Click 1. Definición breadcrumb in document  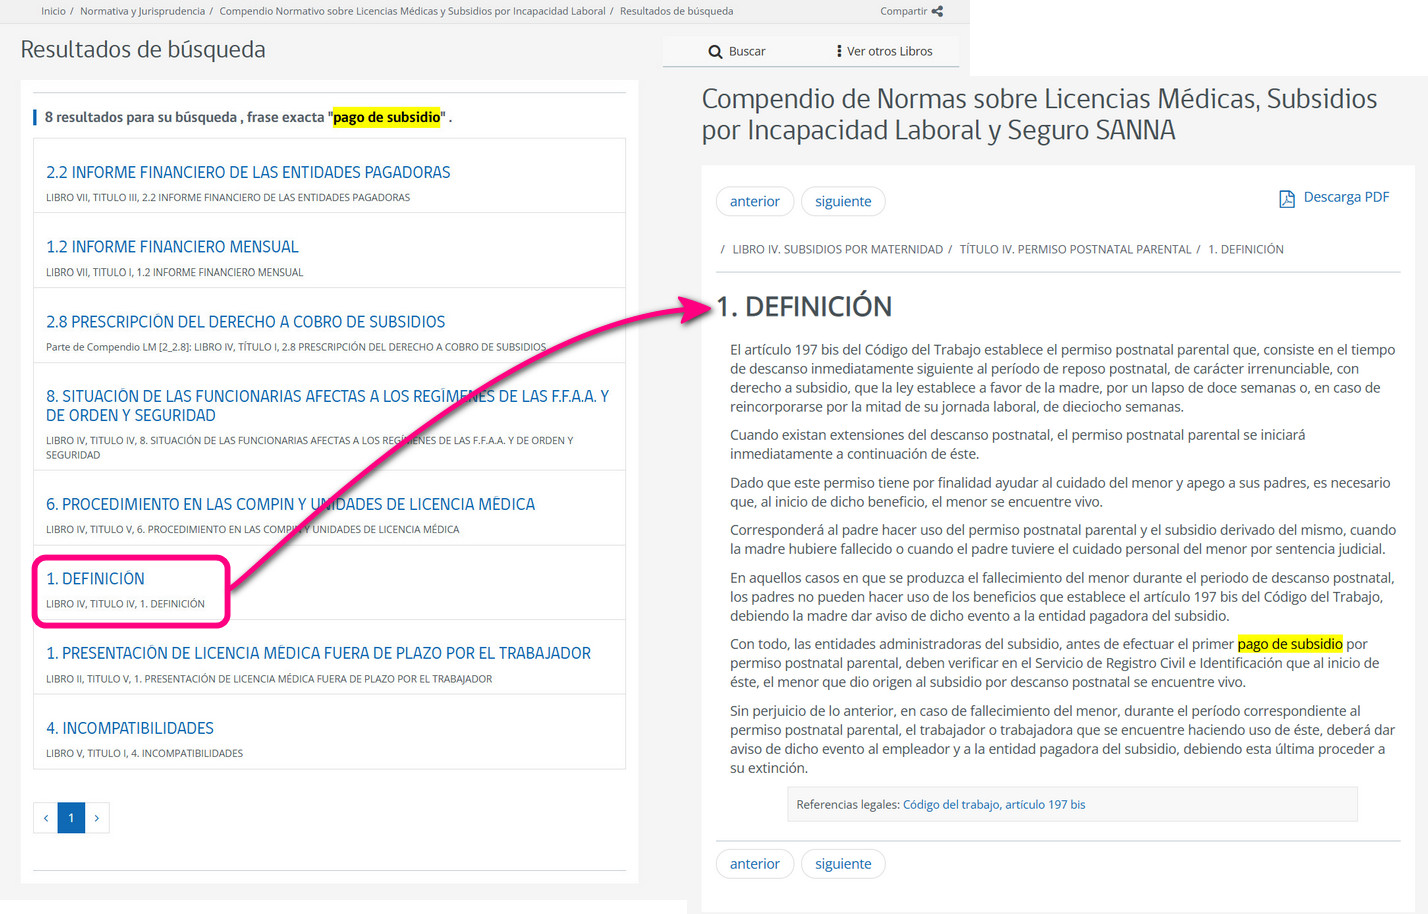[x=1245, y=249]
